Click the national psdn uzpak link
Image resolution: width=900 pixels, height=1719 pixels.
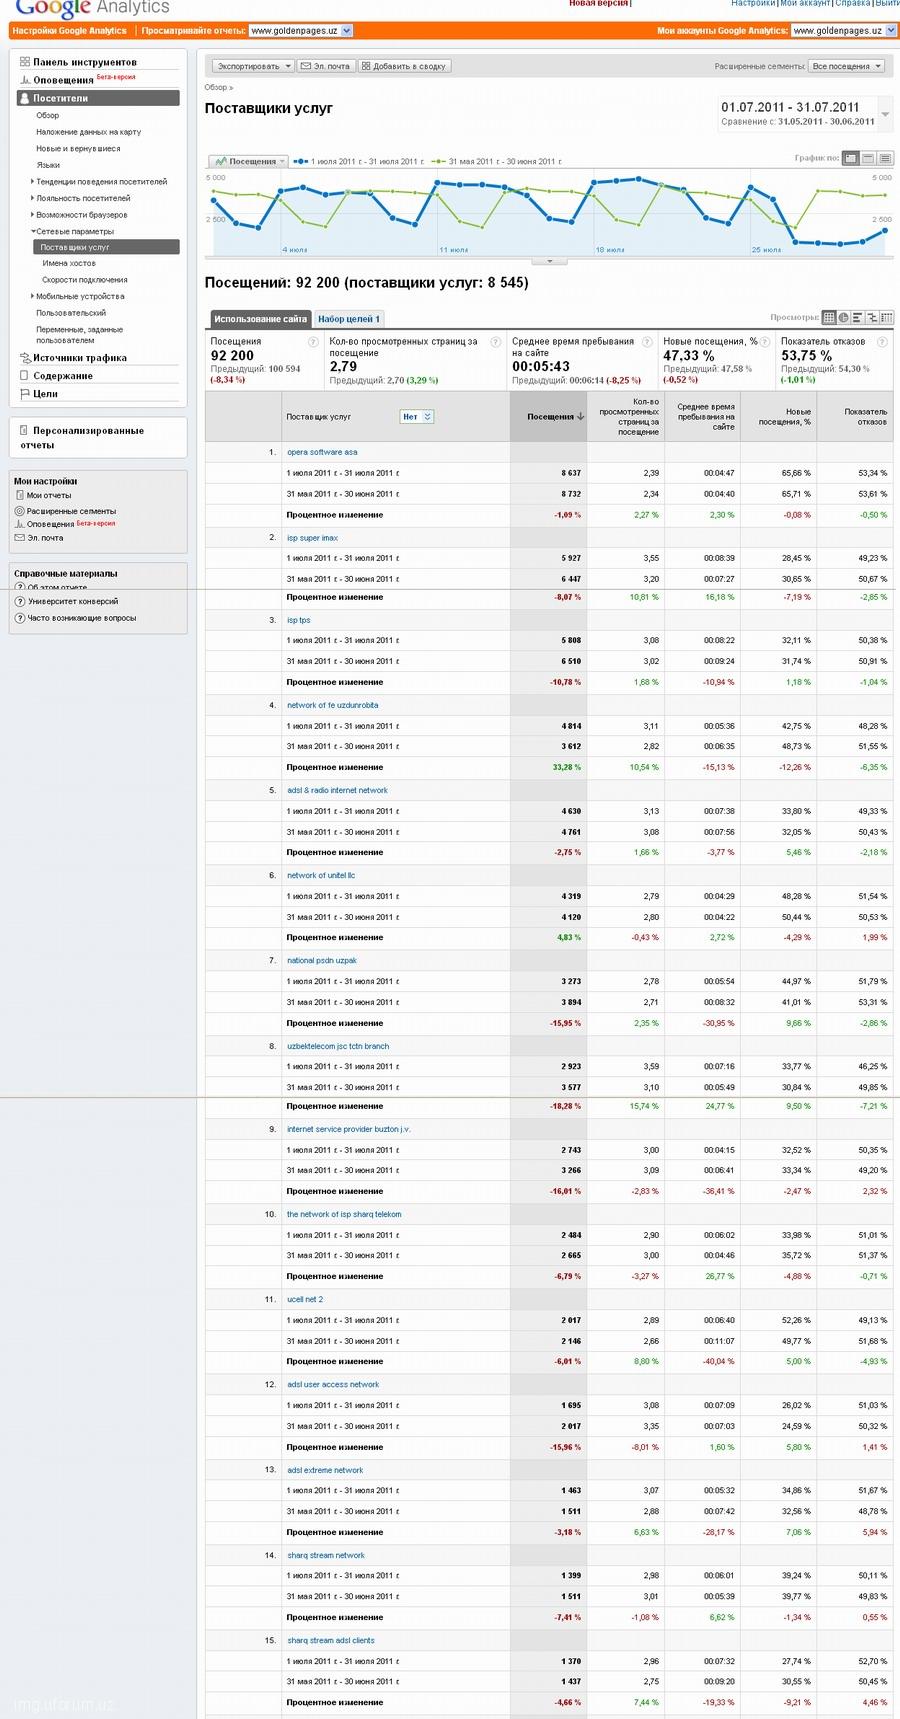(x=322, y=960)
